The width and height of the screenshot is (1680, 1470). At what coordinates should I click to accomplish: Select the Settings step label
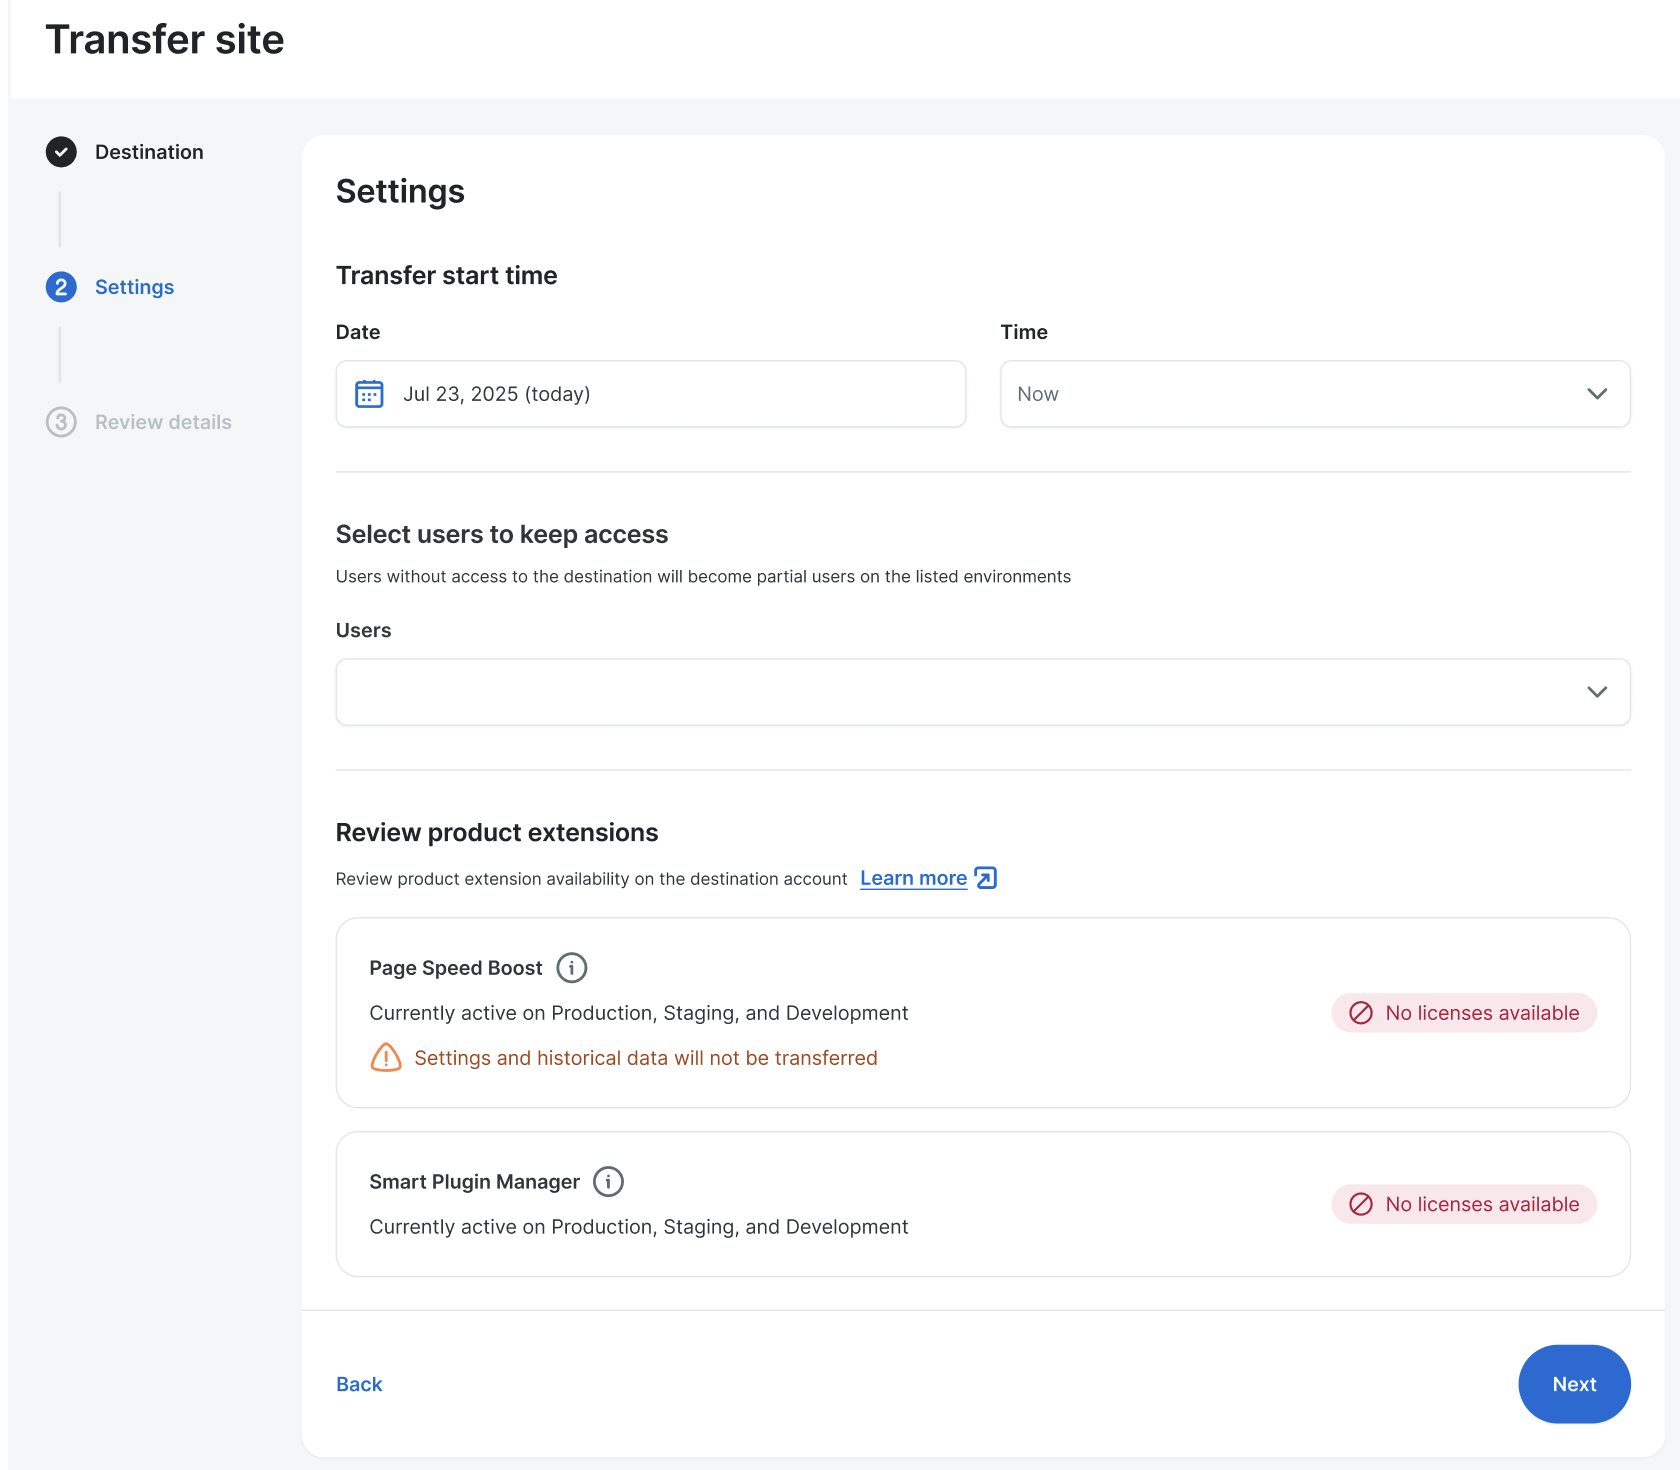134,287
